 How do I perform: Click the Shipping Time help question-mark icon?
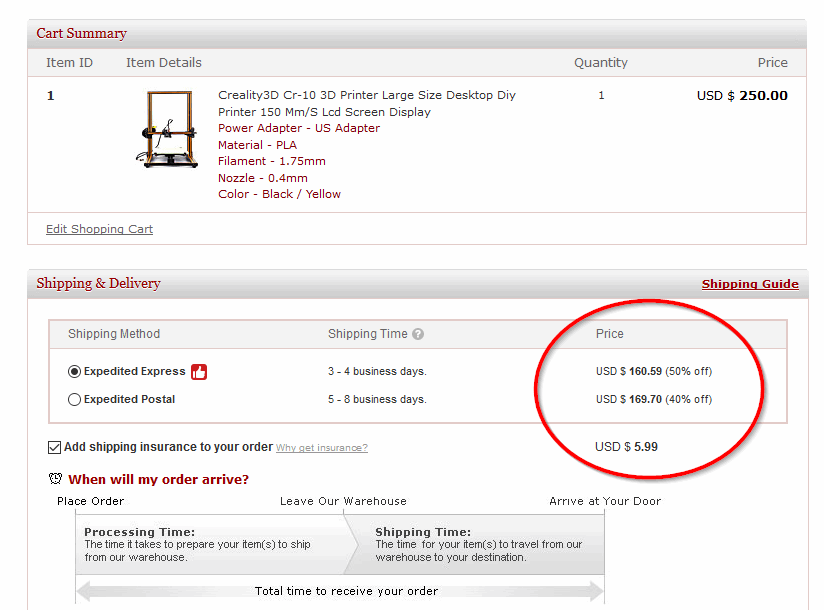click(418, 334)
